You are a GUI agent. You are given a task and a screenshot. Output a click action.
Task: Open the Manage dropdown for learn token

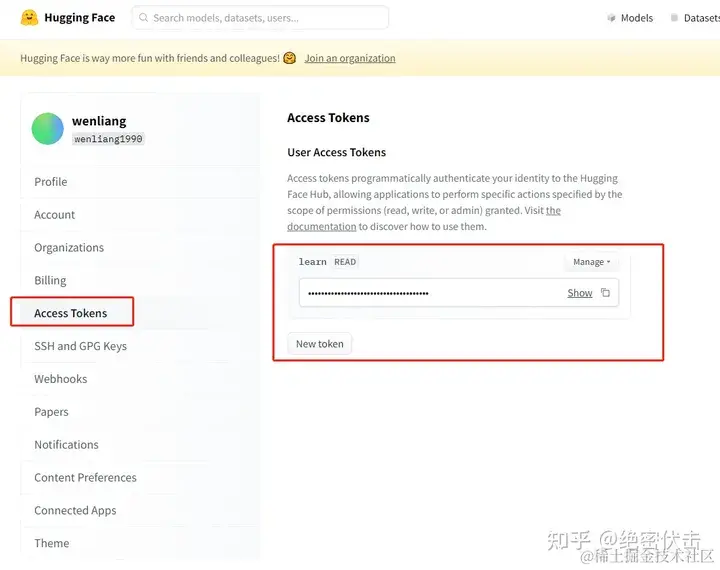pos(591,262)
